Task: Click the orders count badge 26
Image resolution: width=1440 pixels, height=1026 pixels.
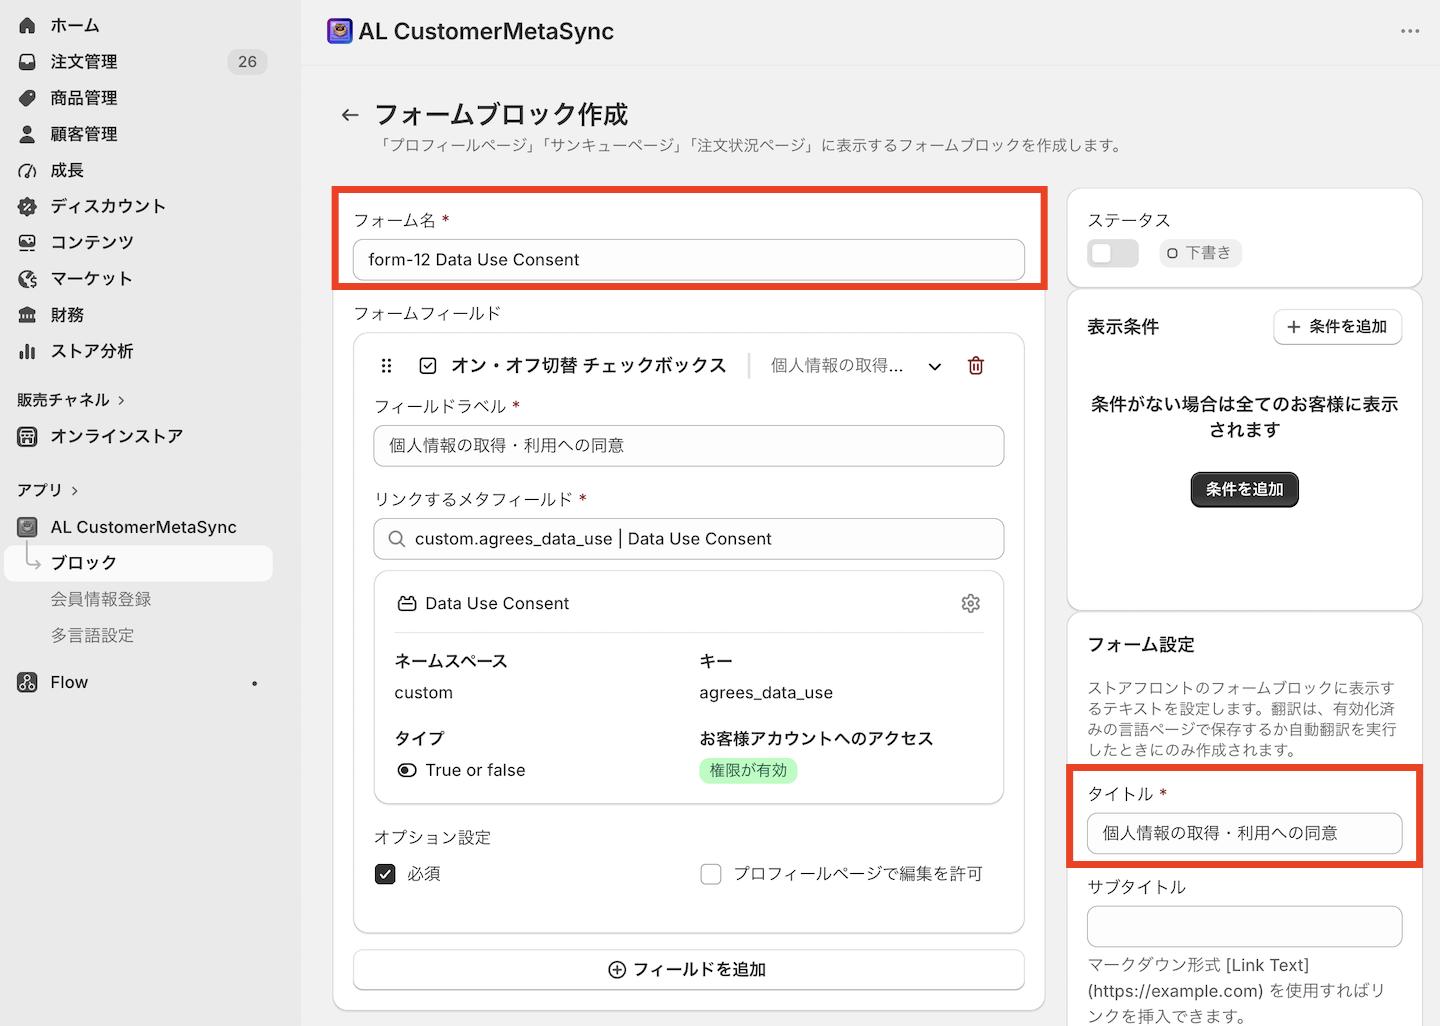Action: coord(247,62)
